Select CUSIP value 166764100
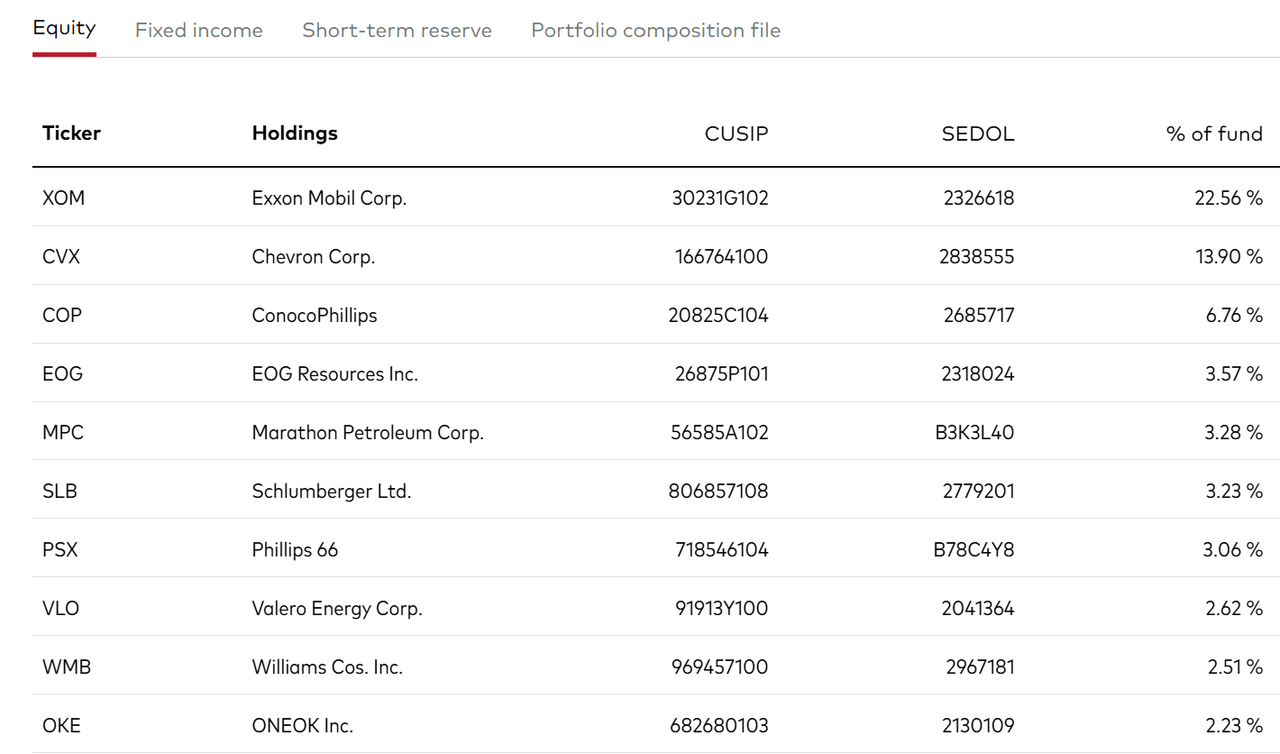Viewport: 1280px width, 754px height. pyautogui.click(x=722, y=257)
